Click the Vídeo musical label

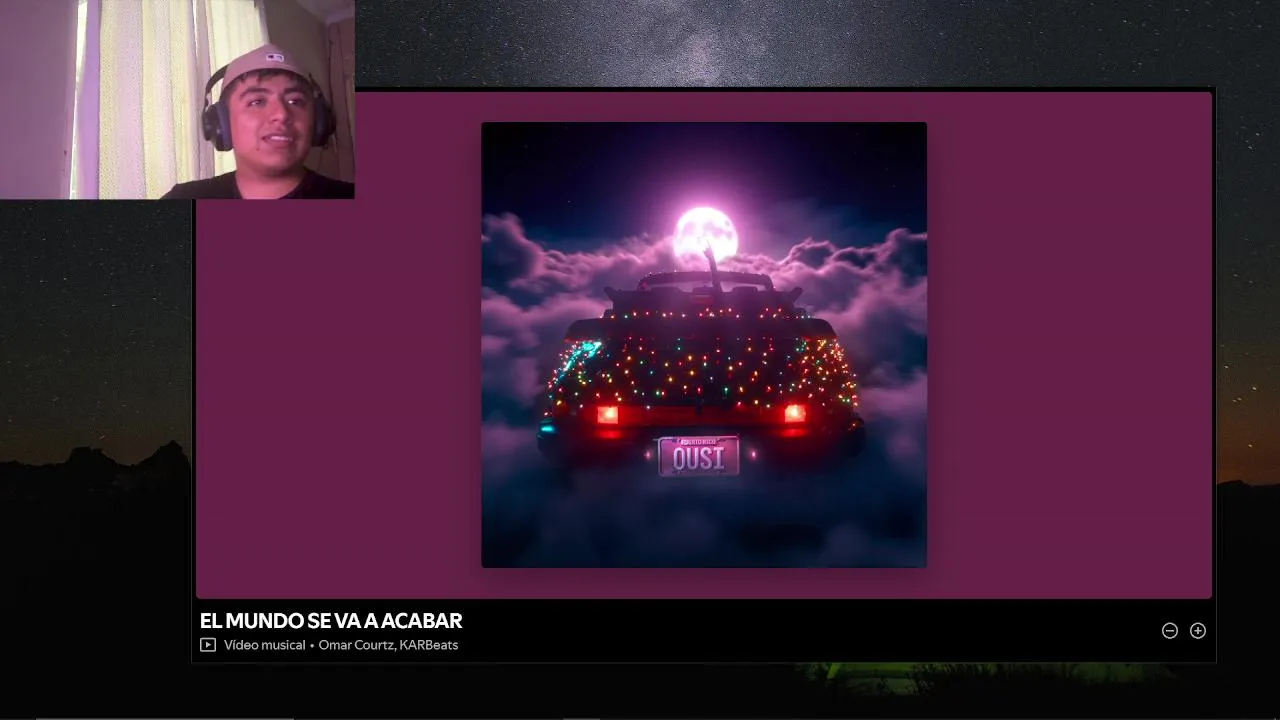(x=264, y=645)
